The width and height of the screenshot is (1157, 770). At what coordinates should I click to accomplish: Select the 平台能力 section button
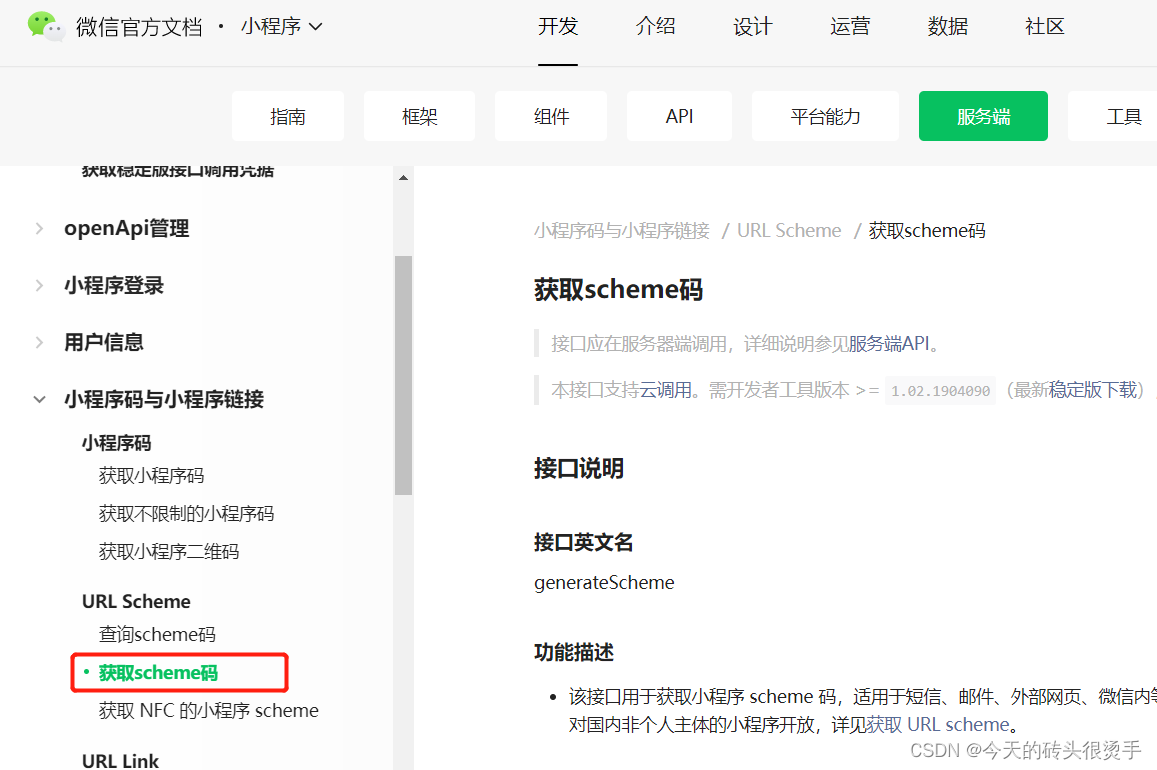[826, 116]
